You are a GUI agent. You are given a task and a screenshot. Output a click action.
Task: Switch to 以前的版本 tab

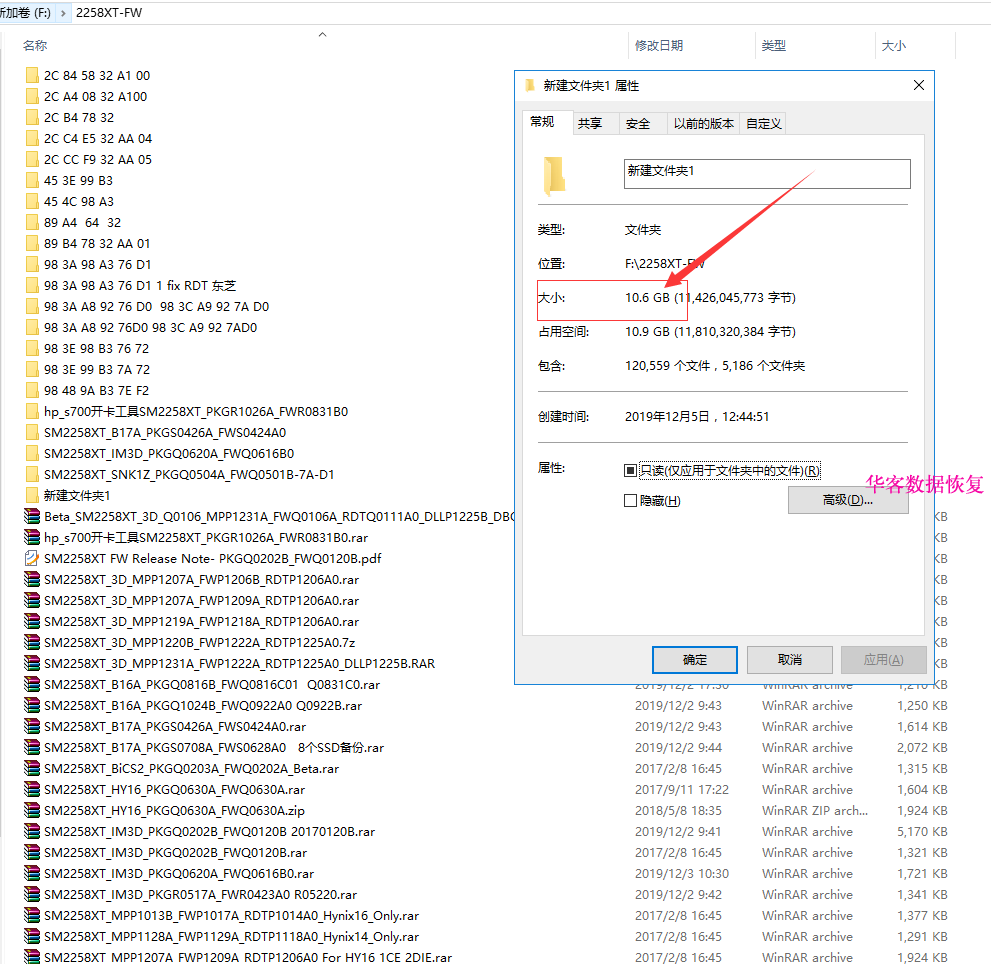pyautogui.click(x=703, y=123)
